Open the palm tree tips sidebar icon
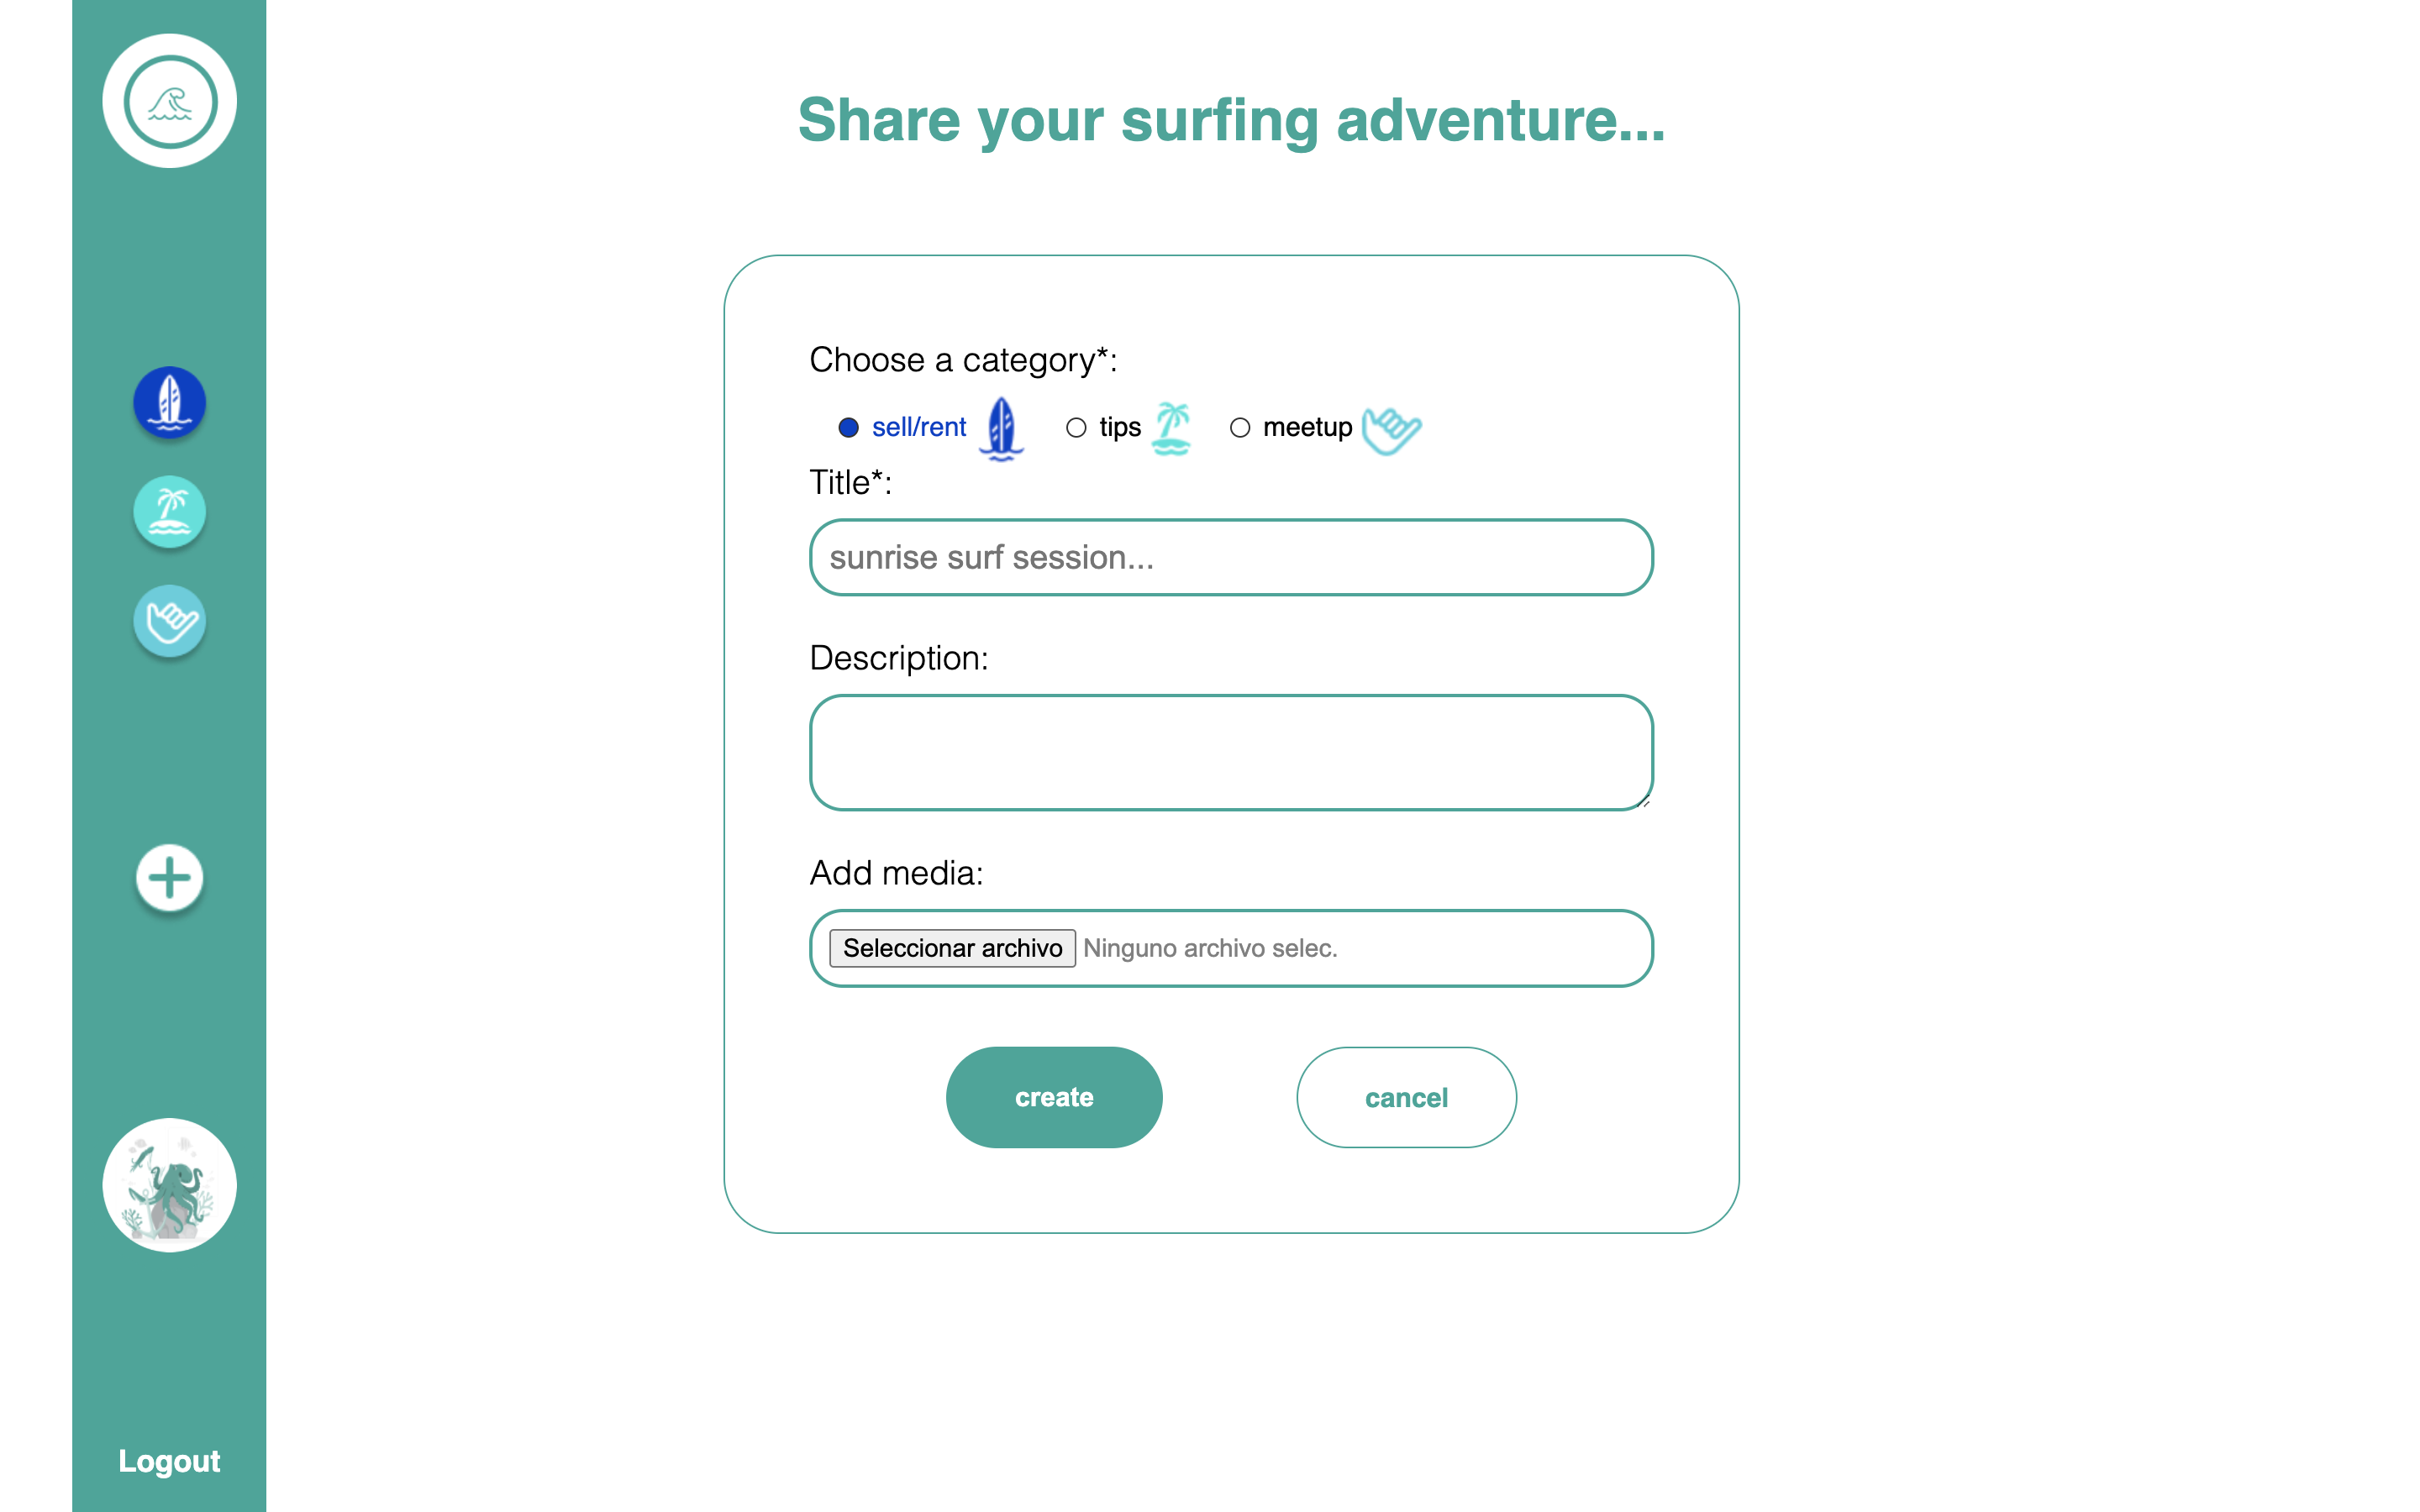The height and width of the screenshot is (1512, 2420). point(169,511)
